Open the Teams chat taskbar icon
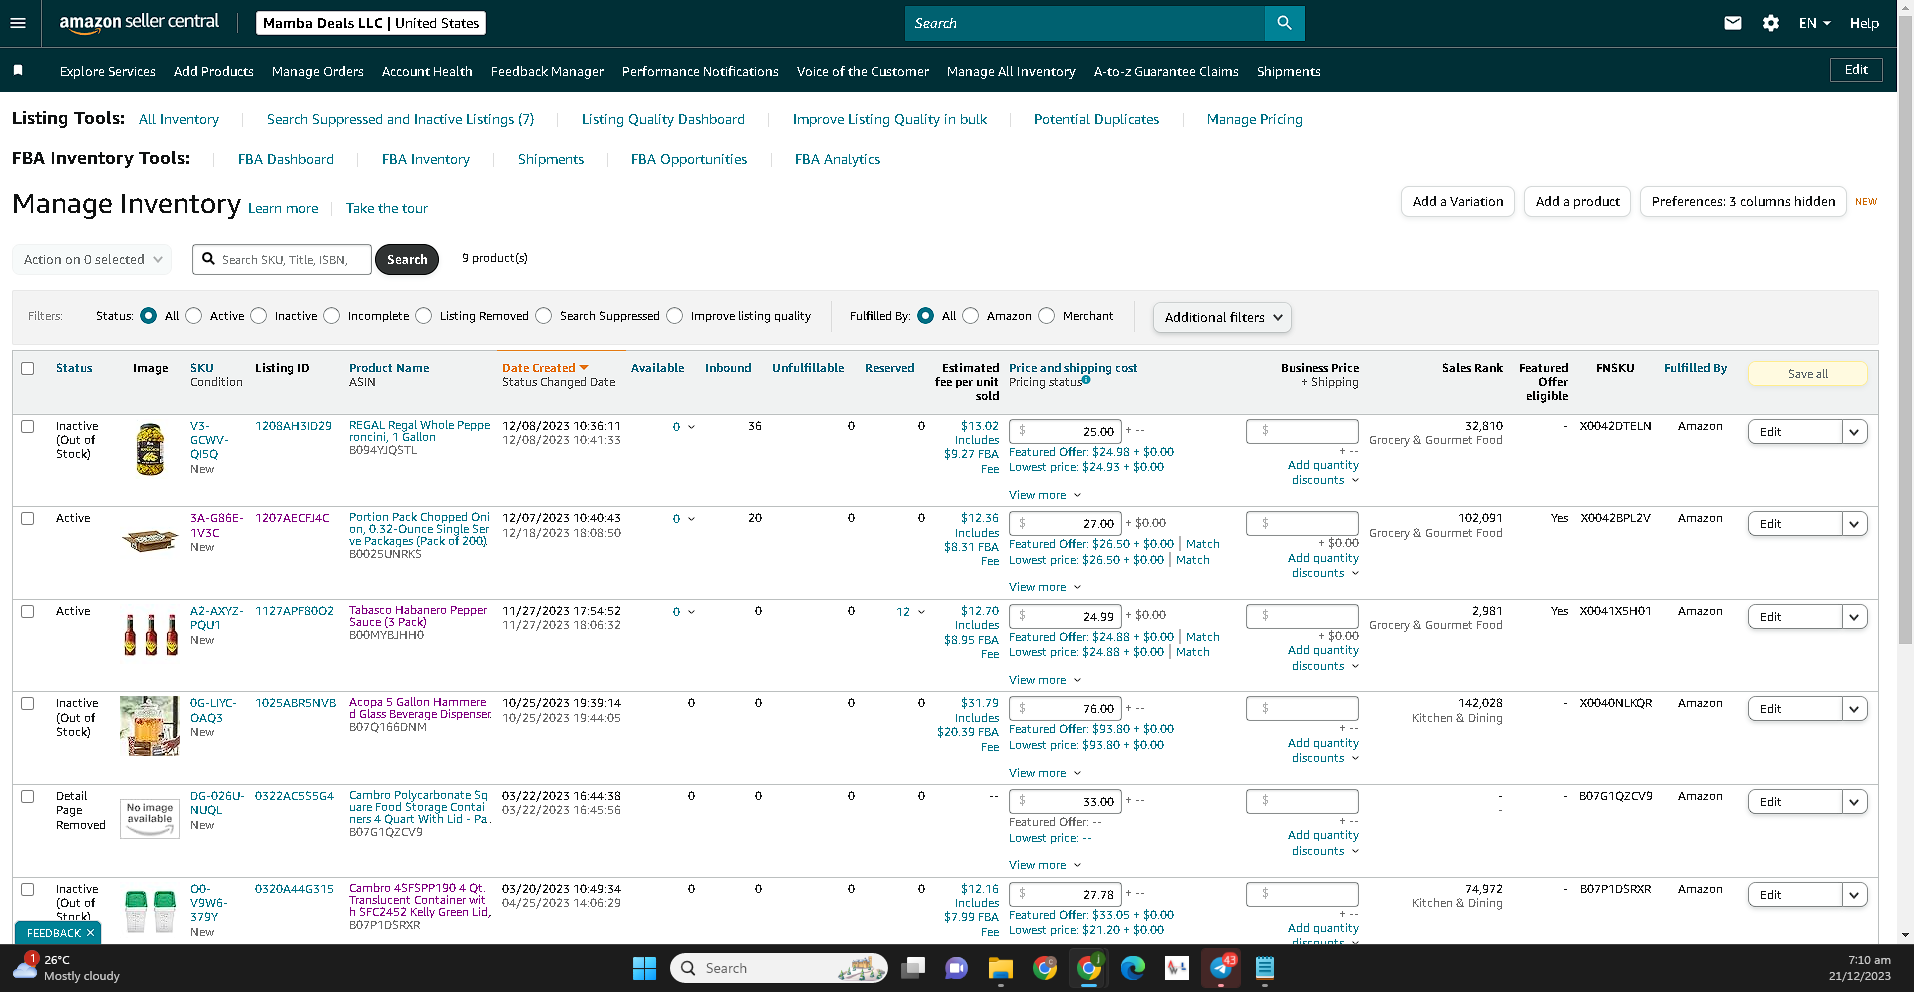The width and height of the screenshot is (1914, 992). coord(956,968)
